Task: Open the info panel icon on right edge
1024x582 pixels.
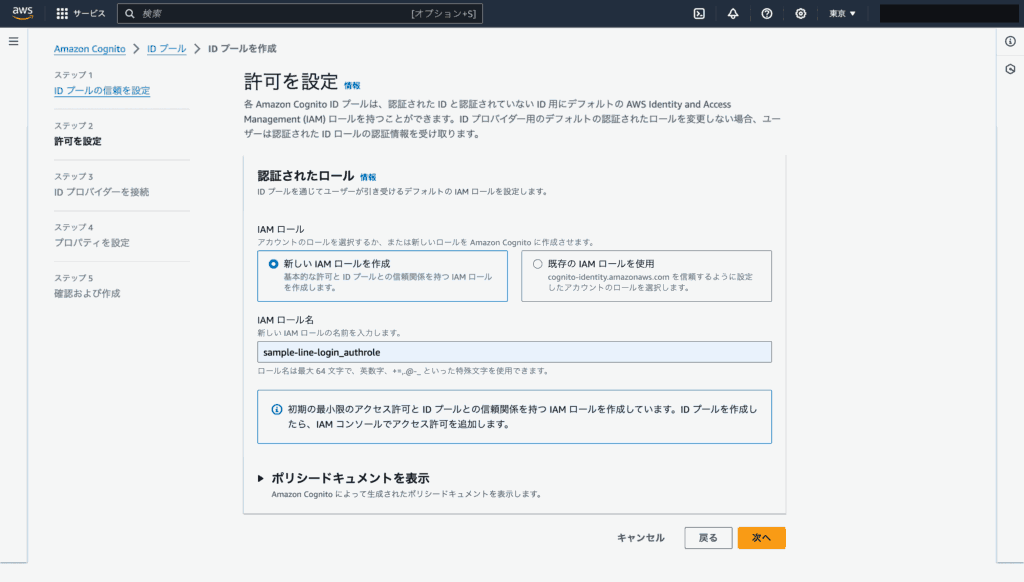Action: [x=1010, y=41]
